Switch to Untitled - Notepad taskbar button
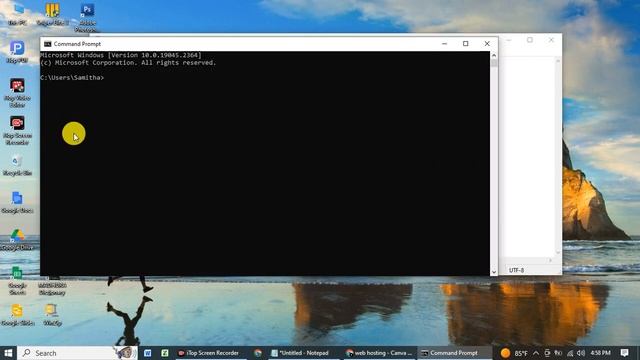 304,353
